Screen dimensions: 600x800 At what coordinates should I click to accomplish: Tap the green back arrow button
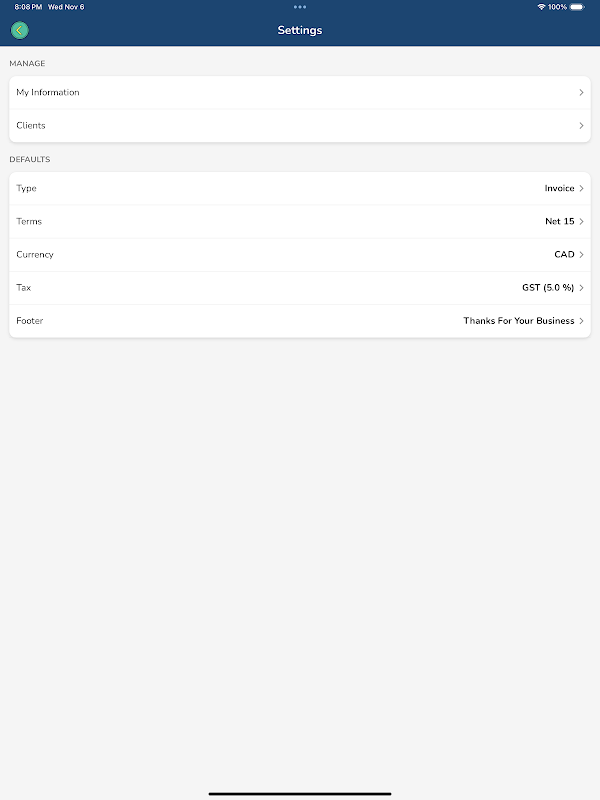(19, 30)
